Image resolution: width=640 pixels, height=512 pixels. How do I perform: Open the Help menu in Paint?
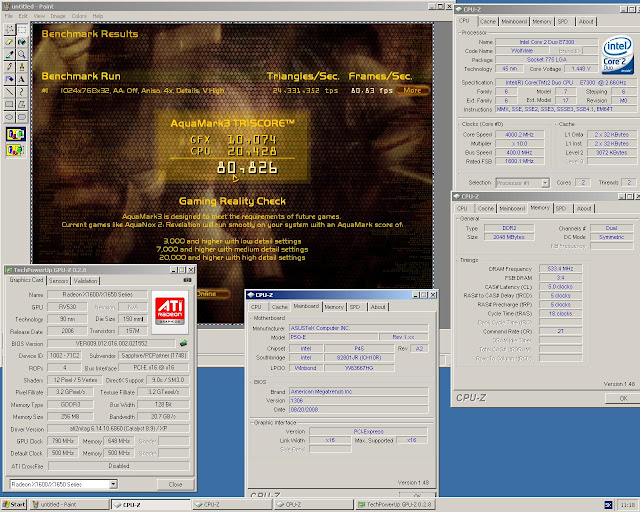98,16
